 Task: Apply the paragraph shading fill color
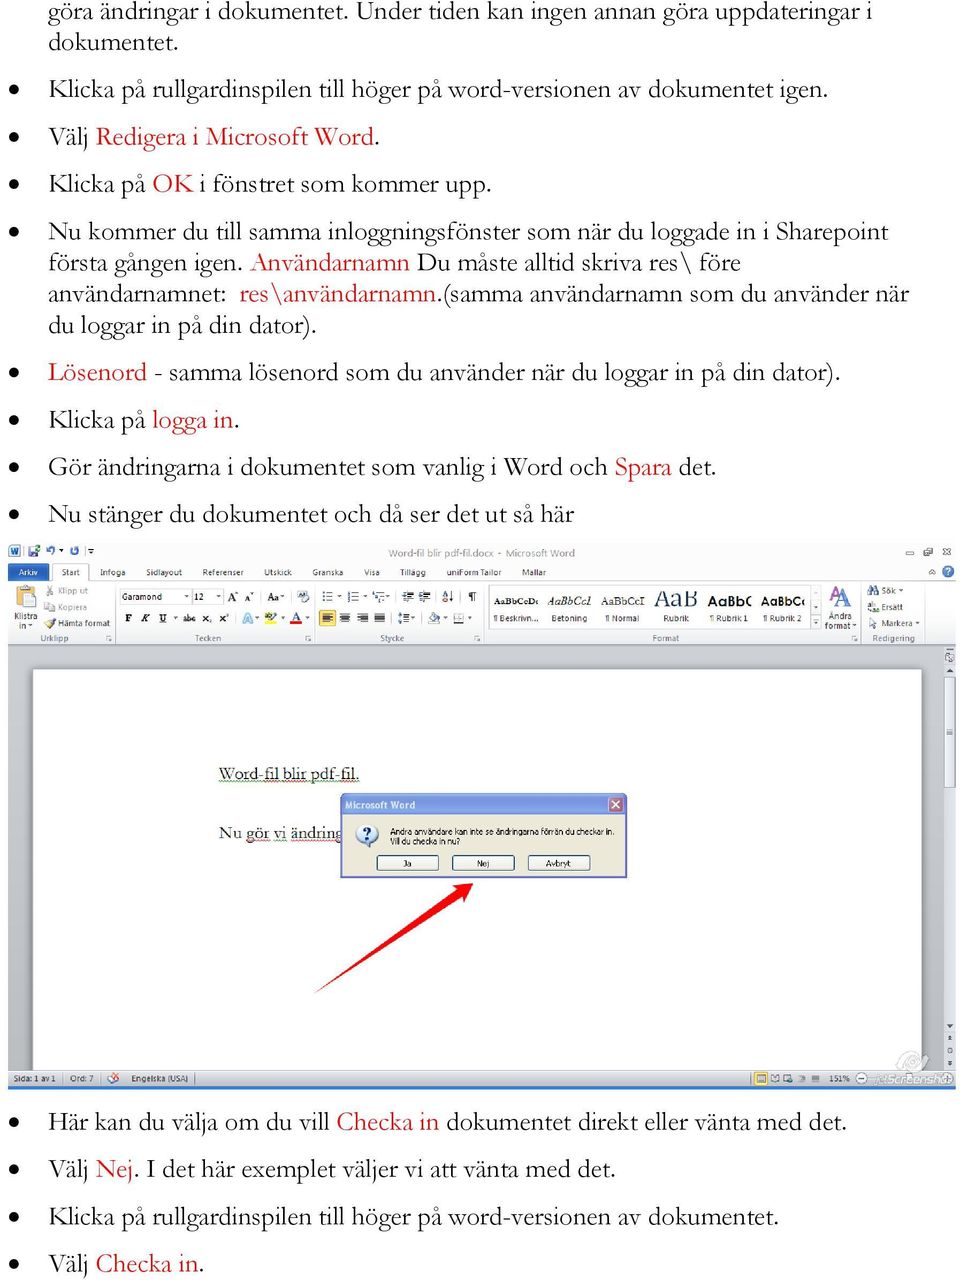pos(434,618)
